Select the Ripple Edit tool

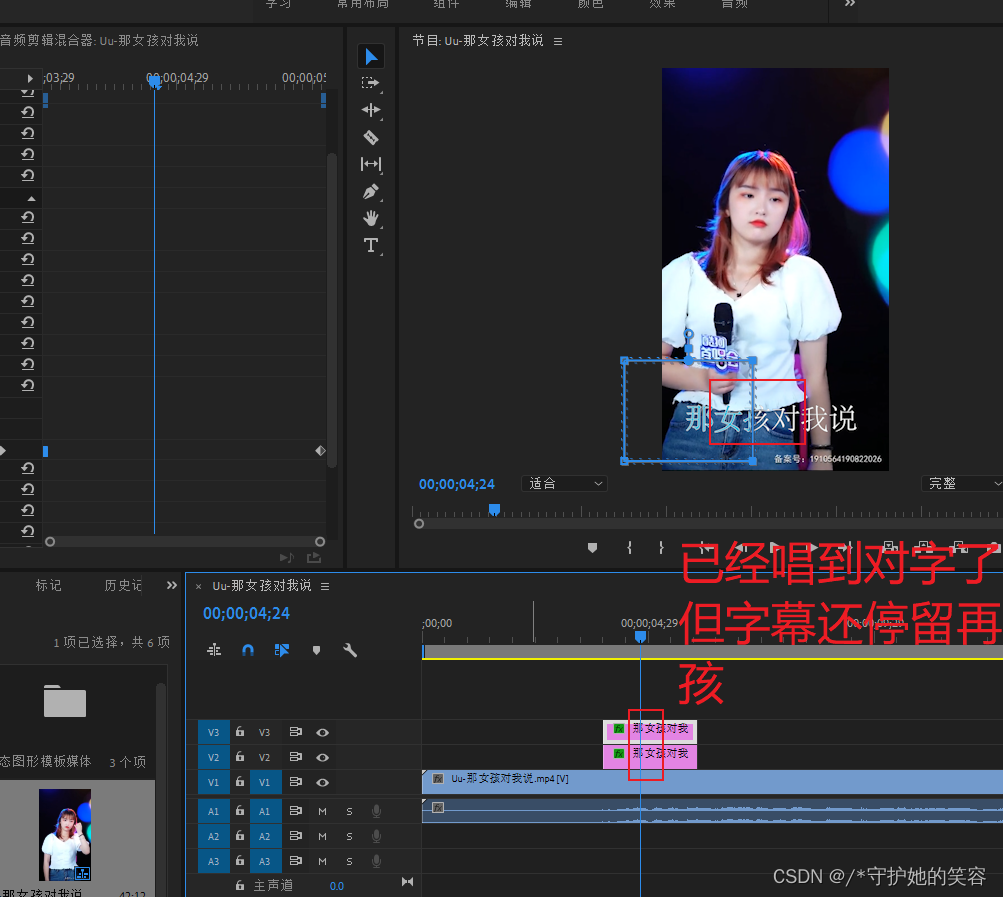(370, 110)
